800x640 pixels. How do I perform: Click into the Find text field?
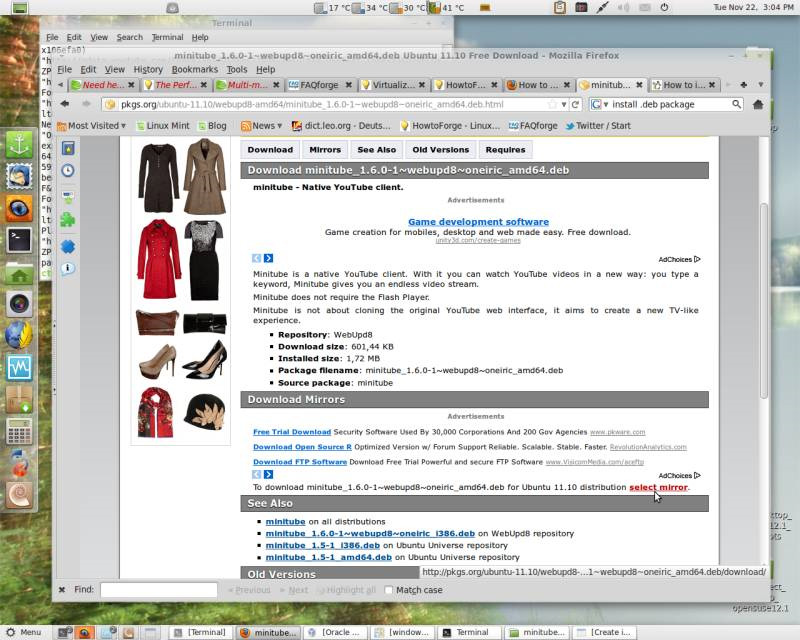[x=159, y=590]
